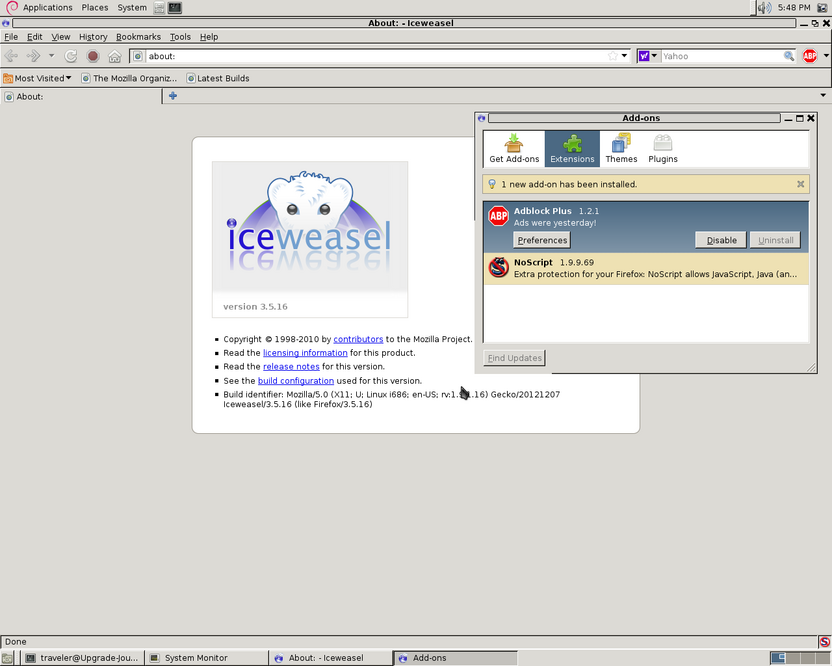832x666 pixels.
Task: Open the Bookmarks menu
Action: click(138, 37)
